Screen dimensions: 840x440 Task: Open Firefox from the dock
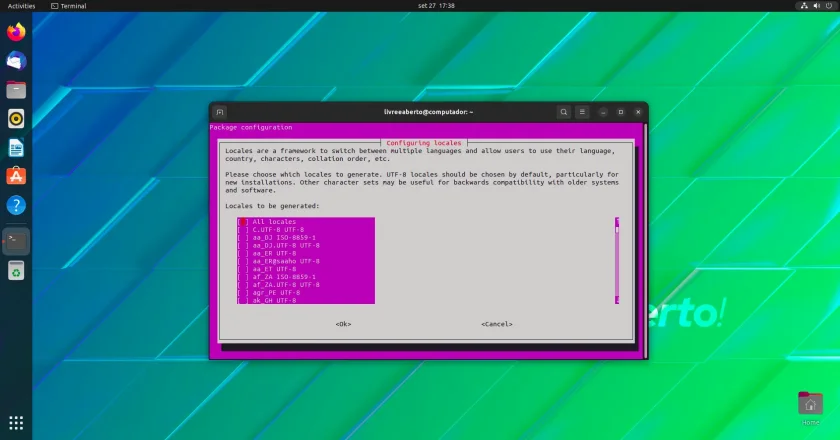[16, 32]
